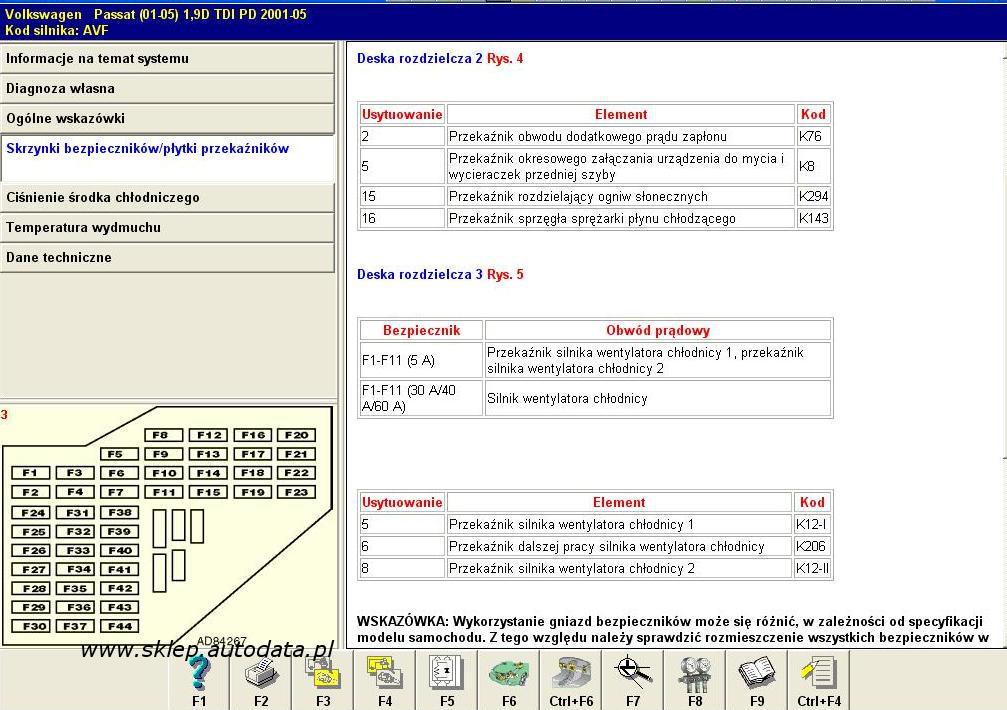Open the F8 pressure gauges icon

695,676
